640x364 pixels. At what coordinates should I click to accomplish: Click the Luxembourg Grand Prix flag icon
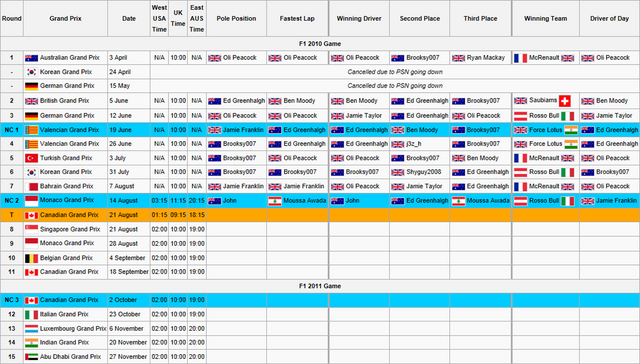(31, 329)
